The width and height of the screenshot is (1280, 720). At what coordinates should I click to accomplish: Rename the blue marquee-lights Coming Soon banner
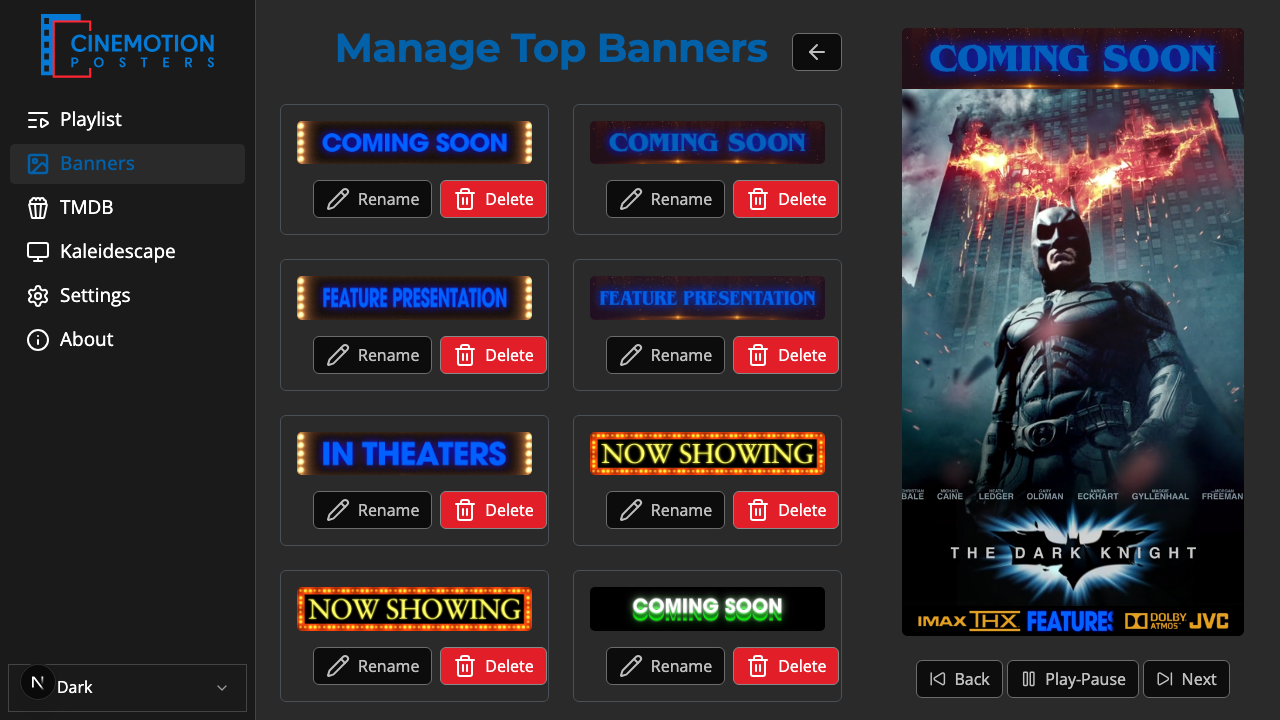click(x=372, y=199)
